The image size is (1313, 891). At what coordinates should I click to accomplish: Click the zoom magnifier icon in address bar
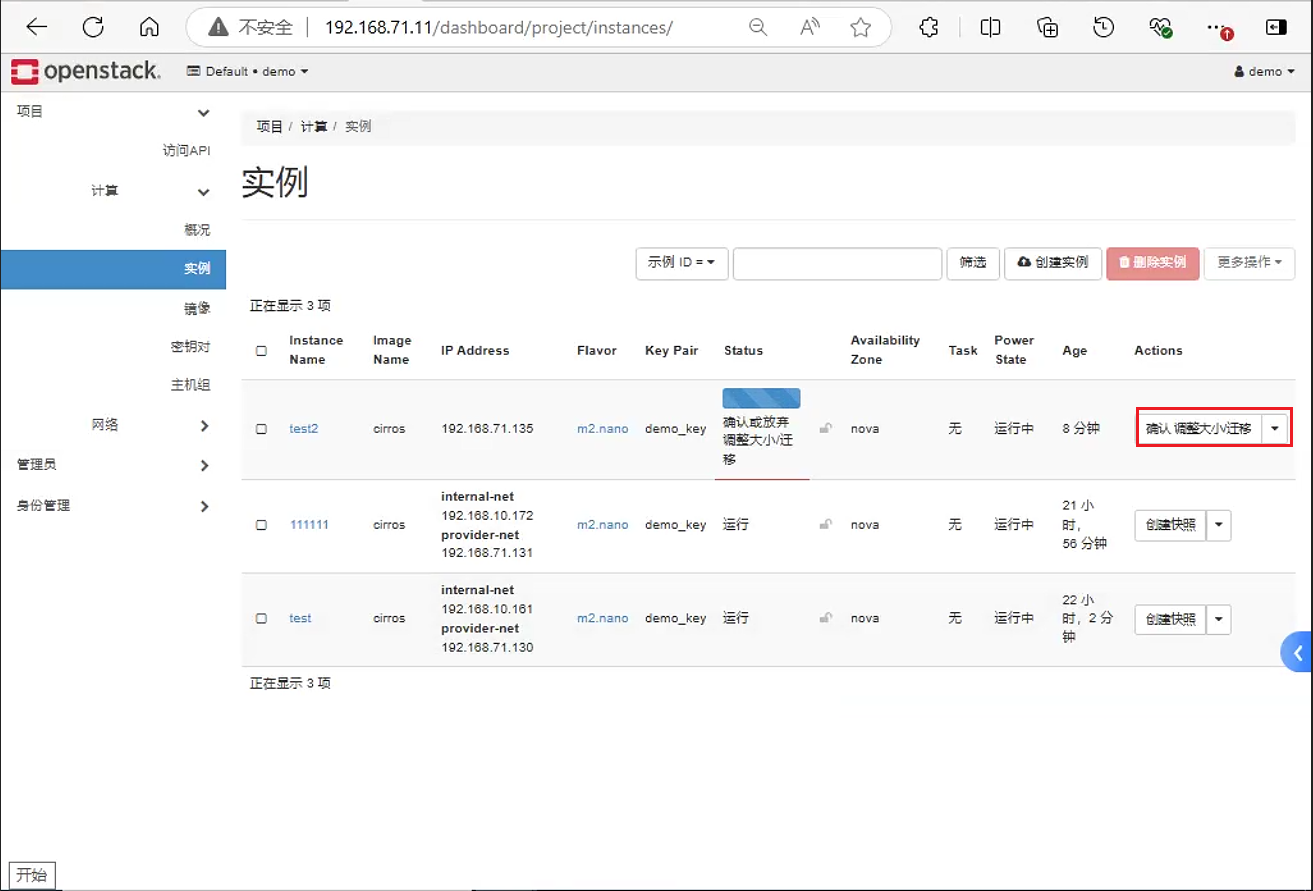click(758, 28)
